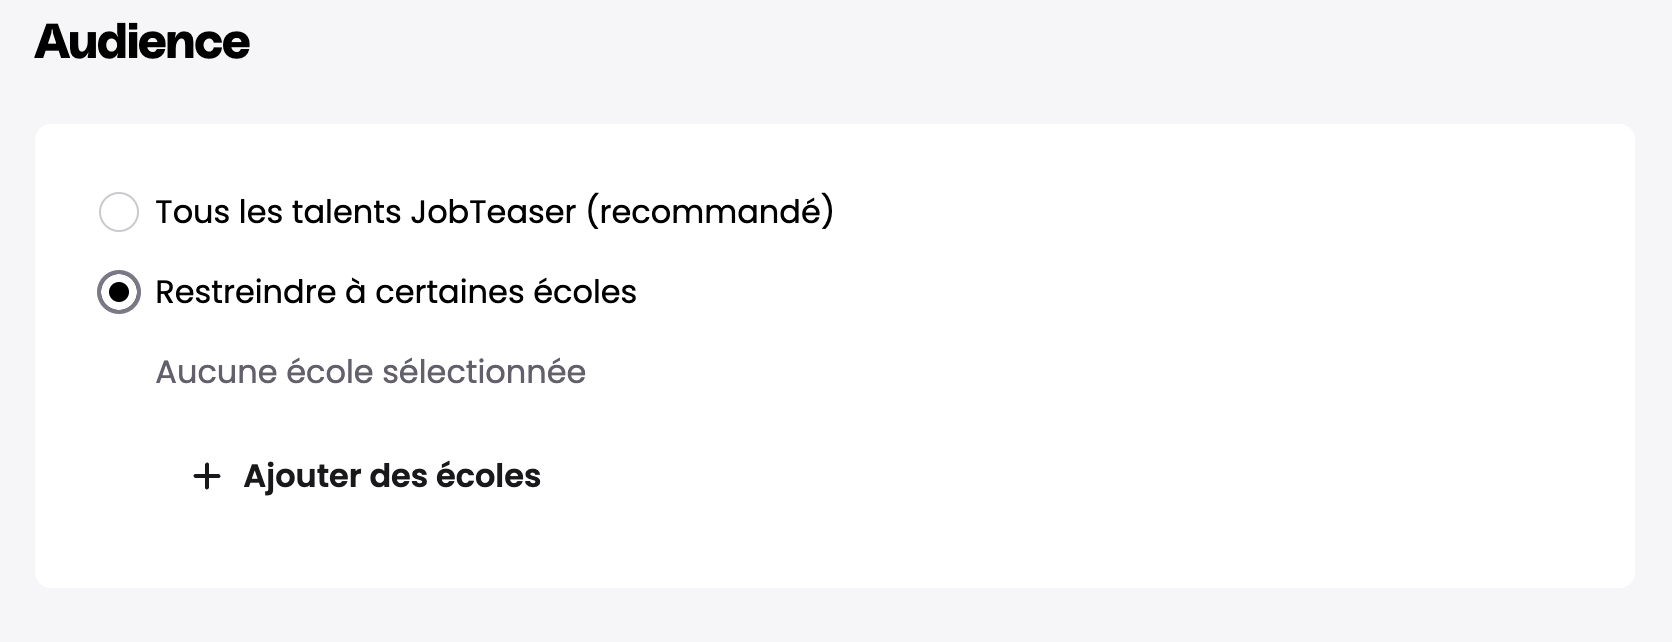This screenshot has width=1672, height=642.
Task: Click the Ajouter des écoles button label
Action: click(392, 476)
